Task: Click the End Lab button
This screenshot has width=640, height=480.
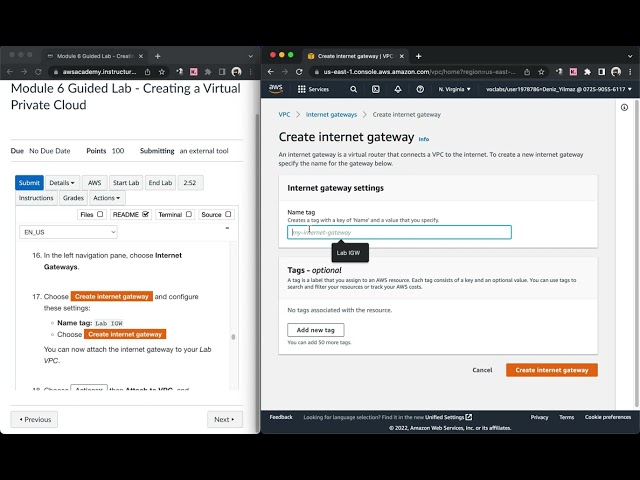Action: [x=160, y=183]
